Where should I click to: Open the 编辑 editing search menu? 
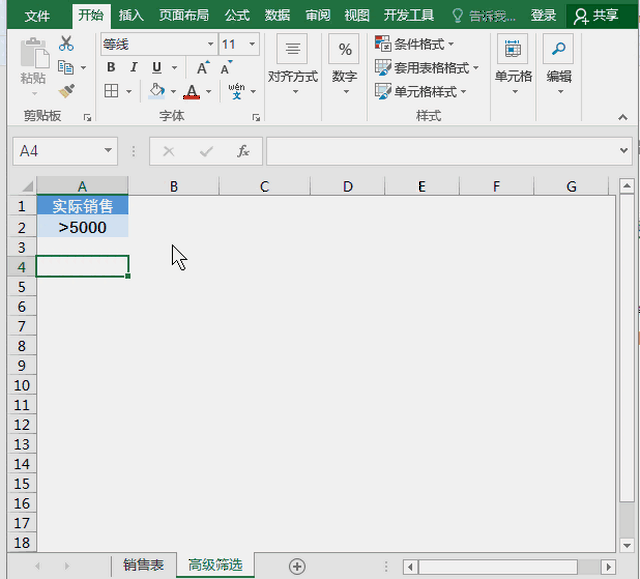[x=559, y=65]
